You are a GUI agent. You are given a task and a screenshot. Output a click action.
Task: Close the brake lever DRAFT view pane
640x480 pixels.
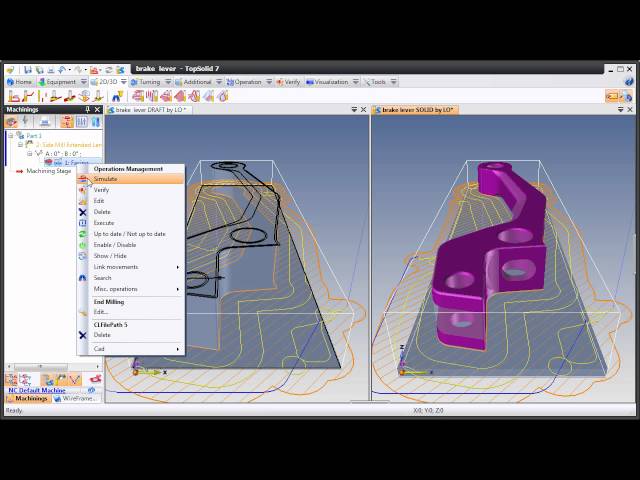pos(364,110)
